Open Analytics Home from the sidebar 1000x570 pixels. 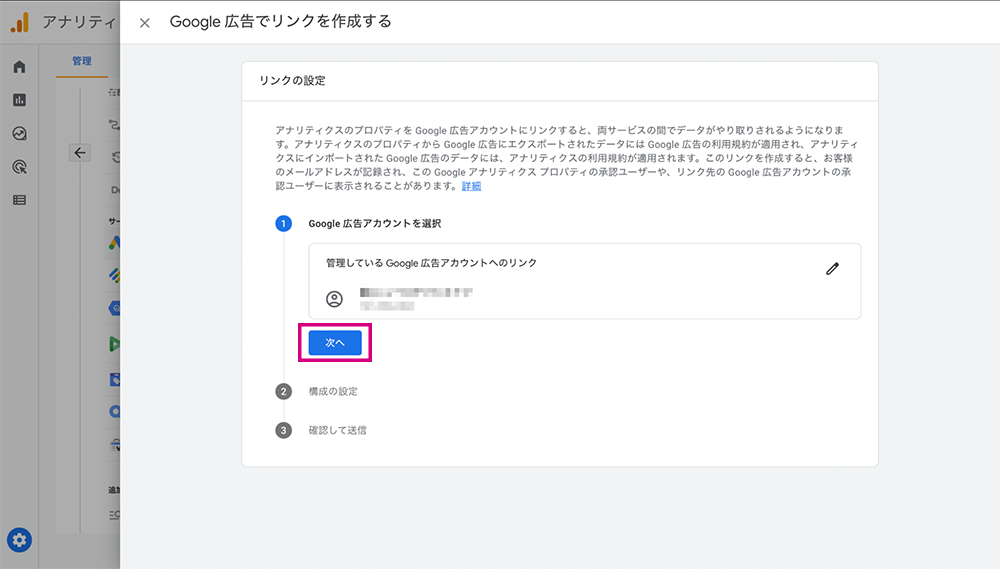pyautogui.click(x=19, y=67)
